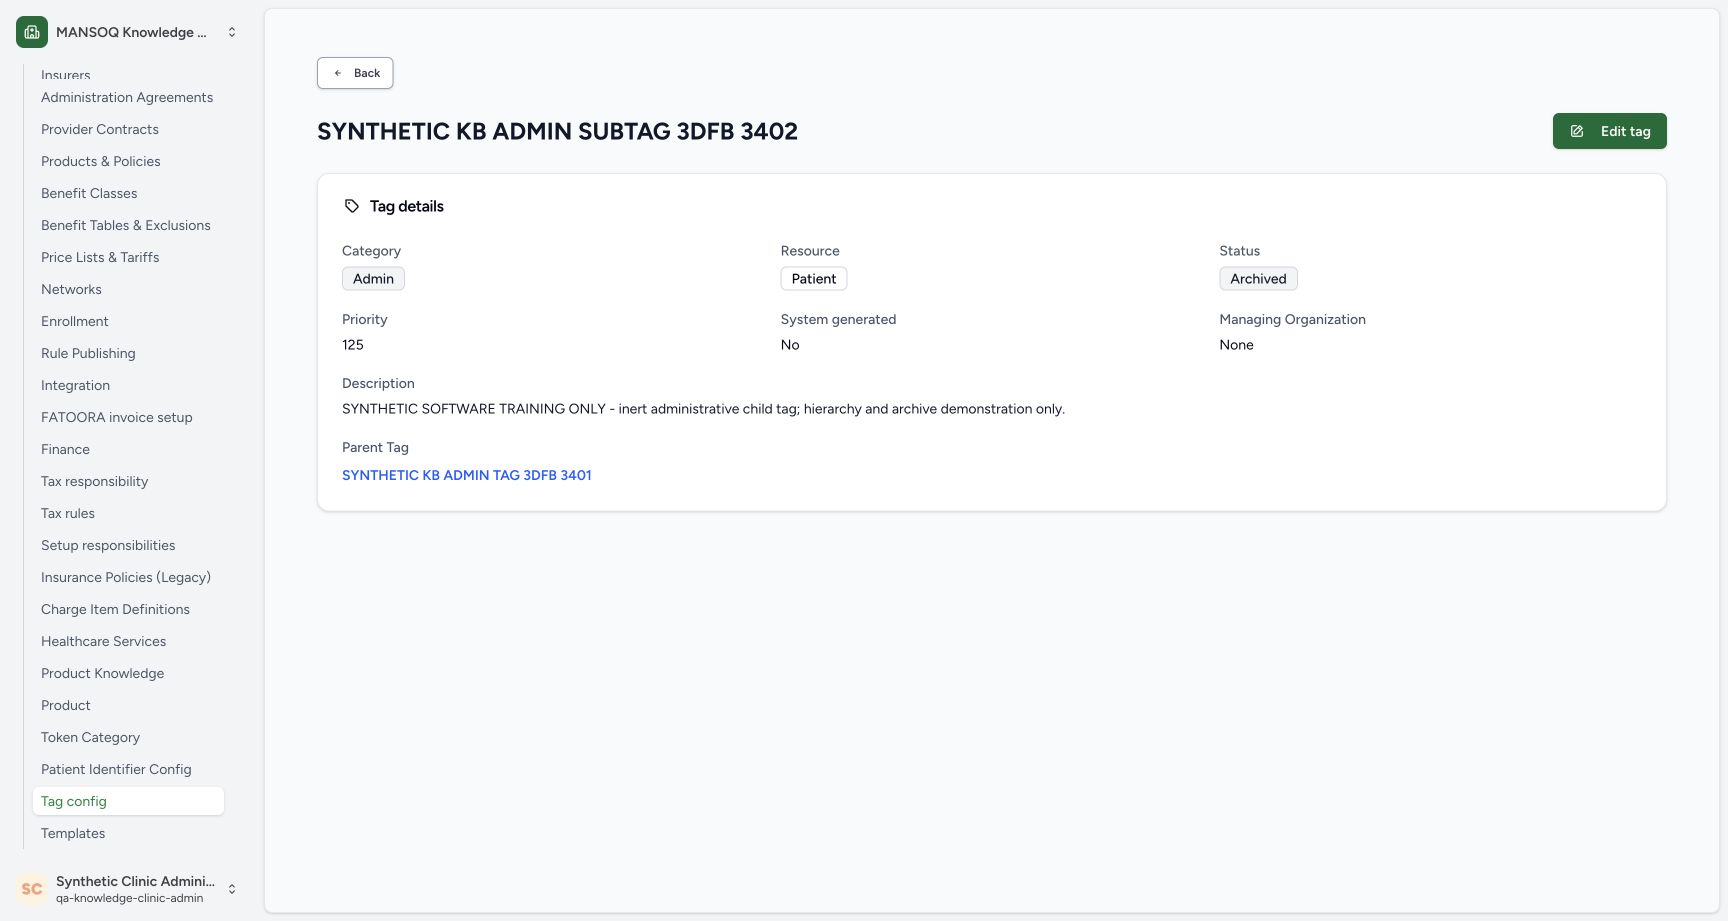This screenshot has width=1728, height=921.
Task: Open Setup responsibilities
Action: [x=108, y=545]
